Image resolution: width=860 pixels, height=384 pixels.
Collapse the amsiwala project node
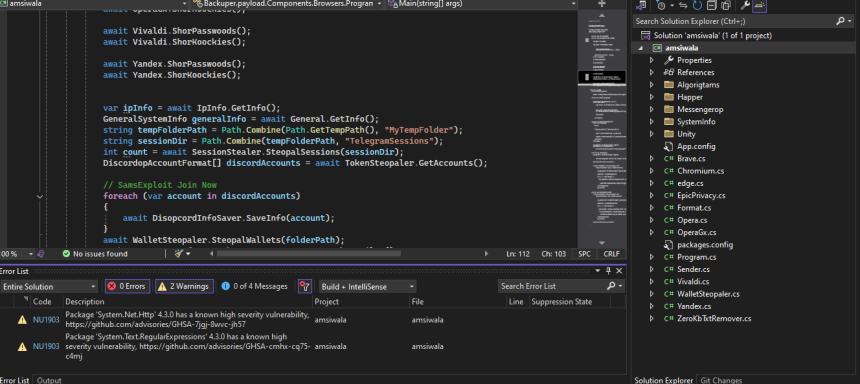pos(641,48)
